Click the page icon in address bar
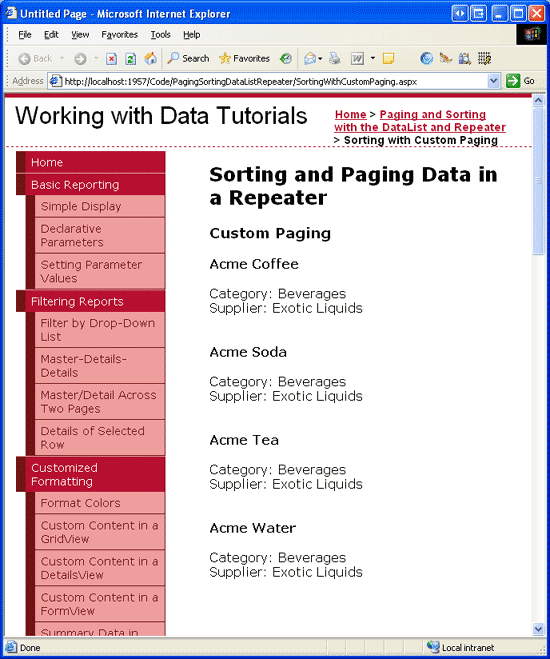 56,81
